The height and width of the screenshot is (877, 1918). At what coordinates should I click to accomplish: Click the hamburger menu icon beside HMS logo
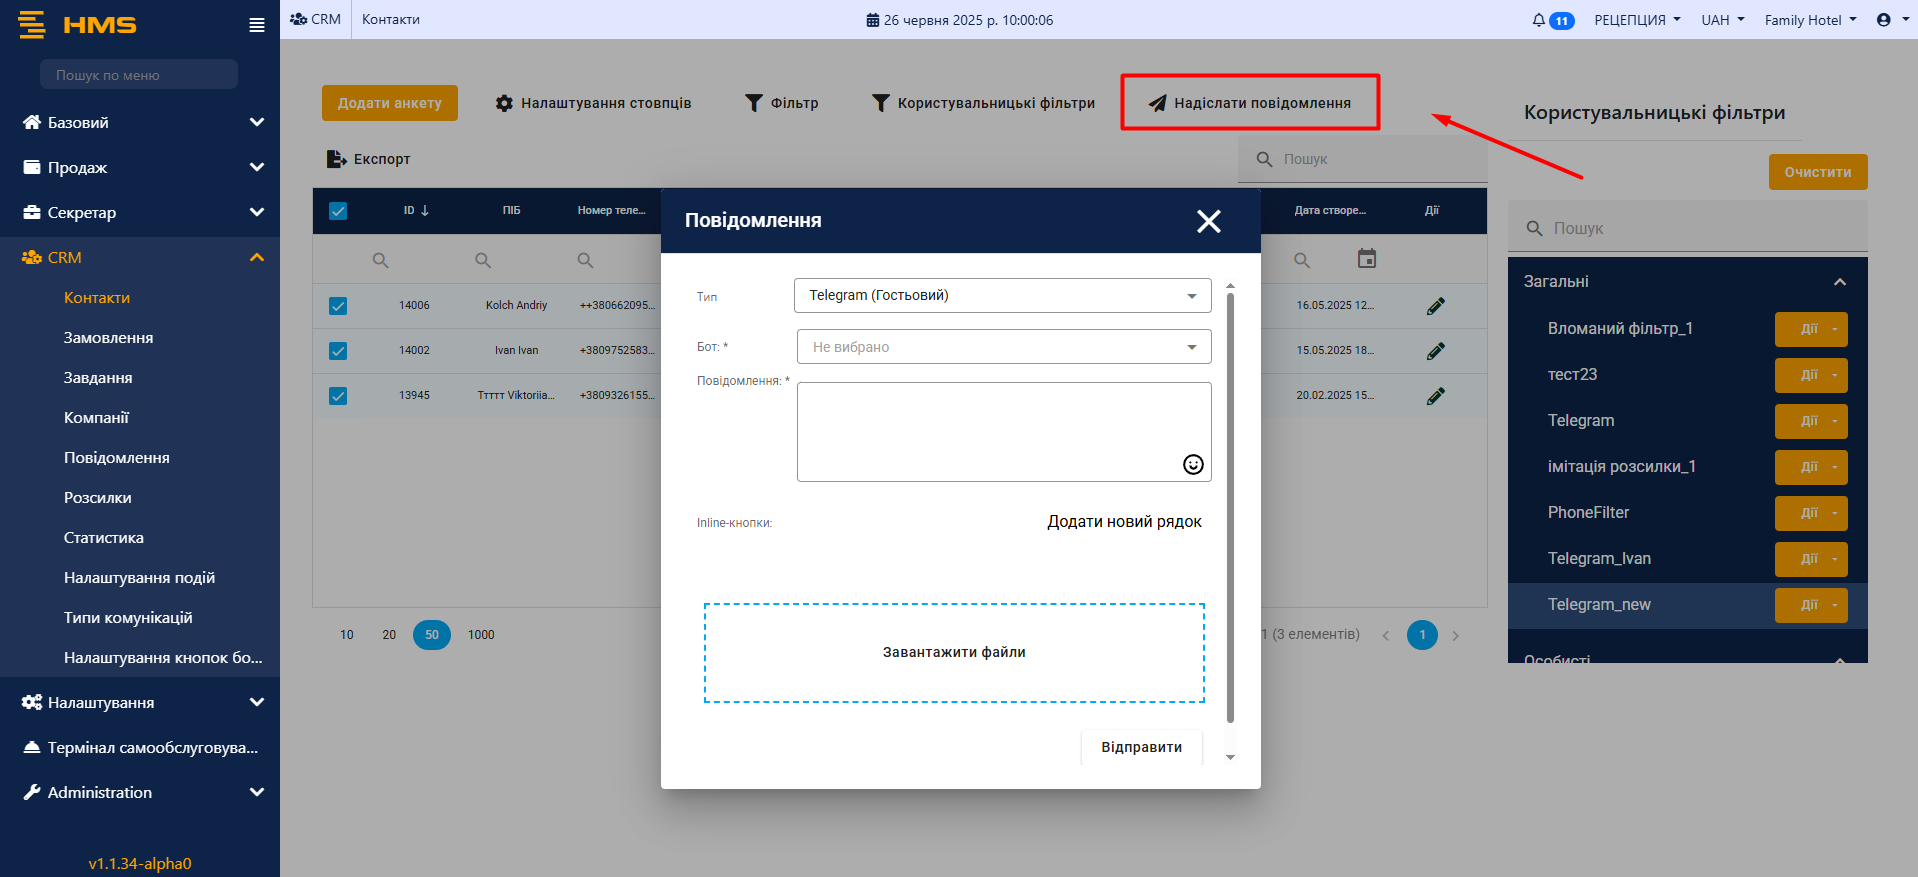click(257, 25)
